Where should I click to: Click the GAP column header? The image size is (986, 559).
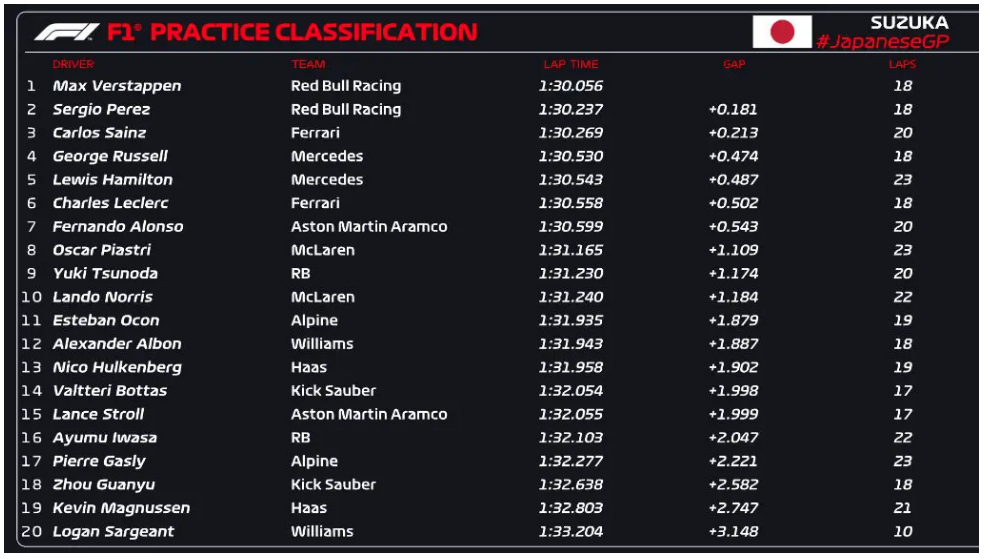point(733,65)
